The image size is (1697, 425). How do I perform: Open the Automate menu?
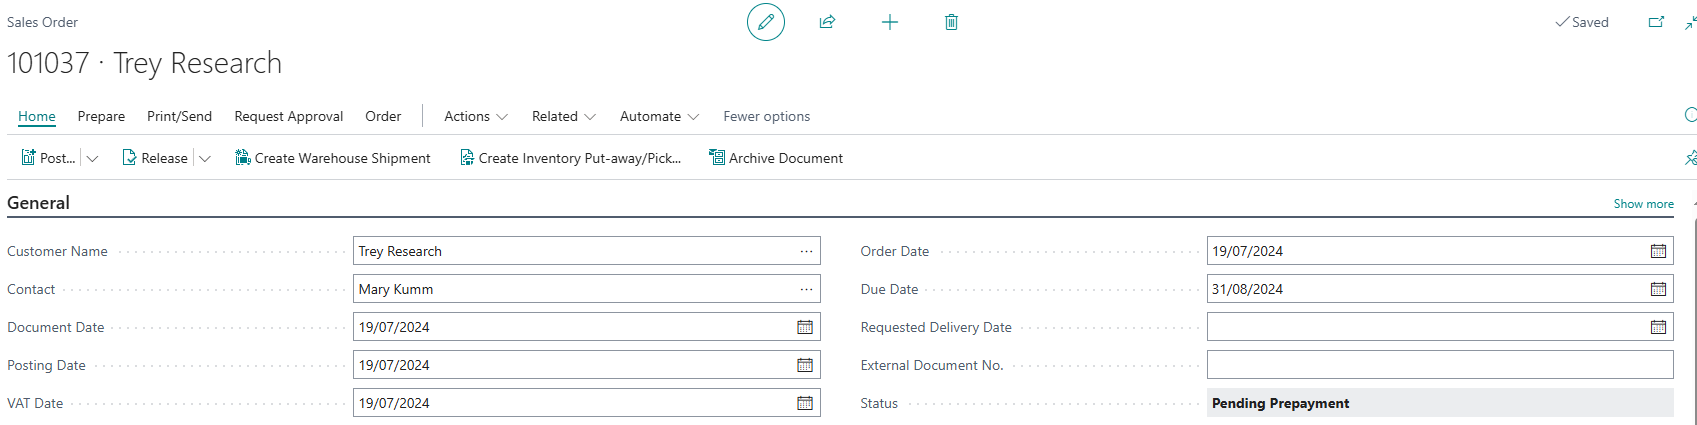tap(659, 116)
